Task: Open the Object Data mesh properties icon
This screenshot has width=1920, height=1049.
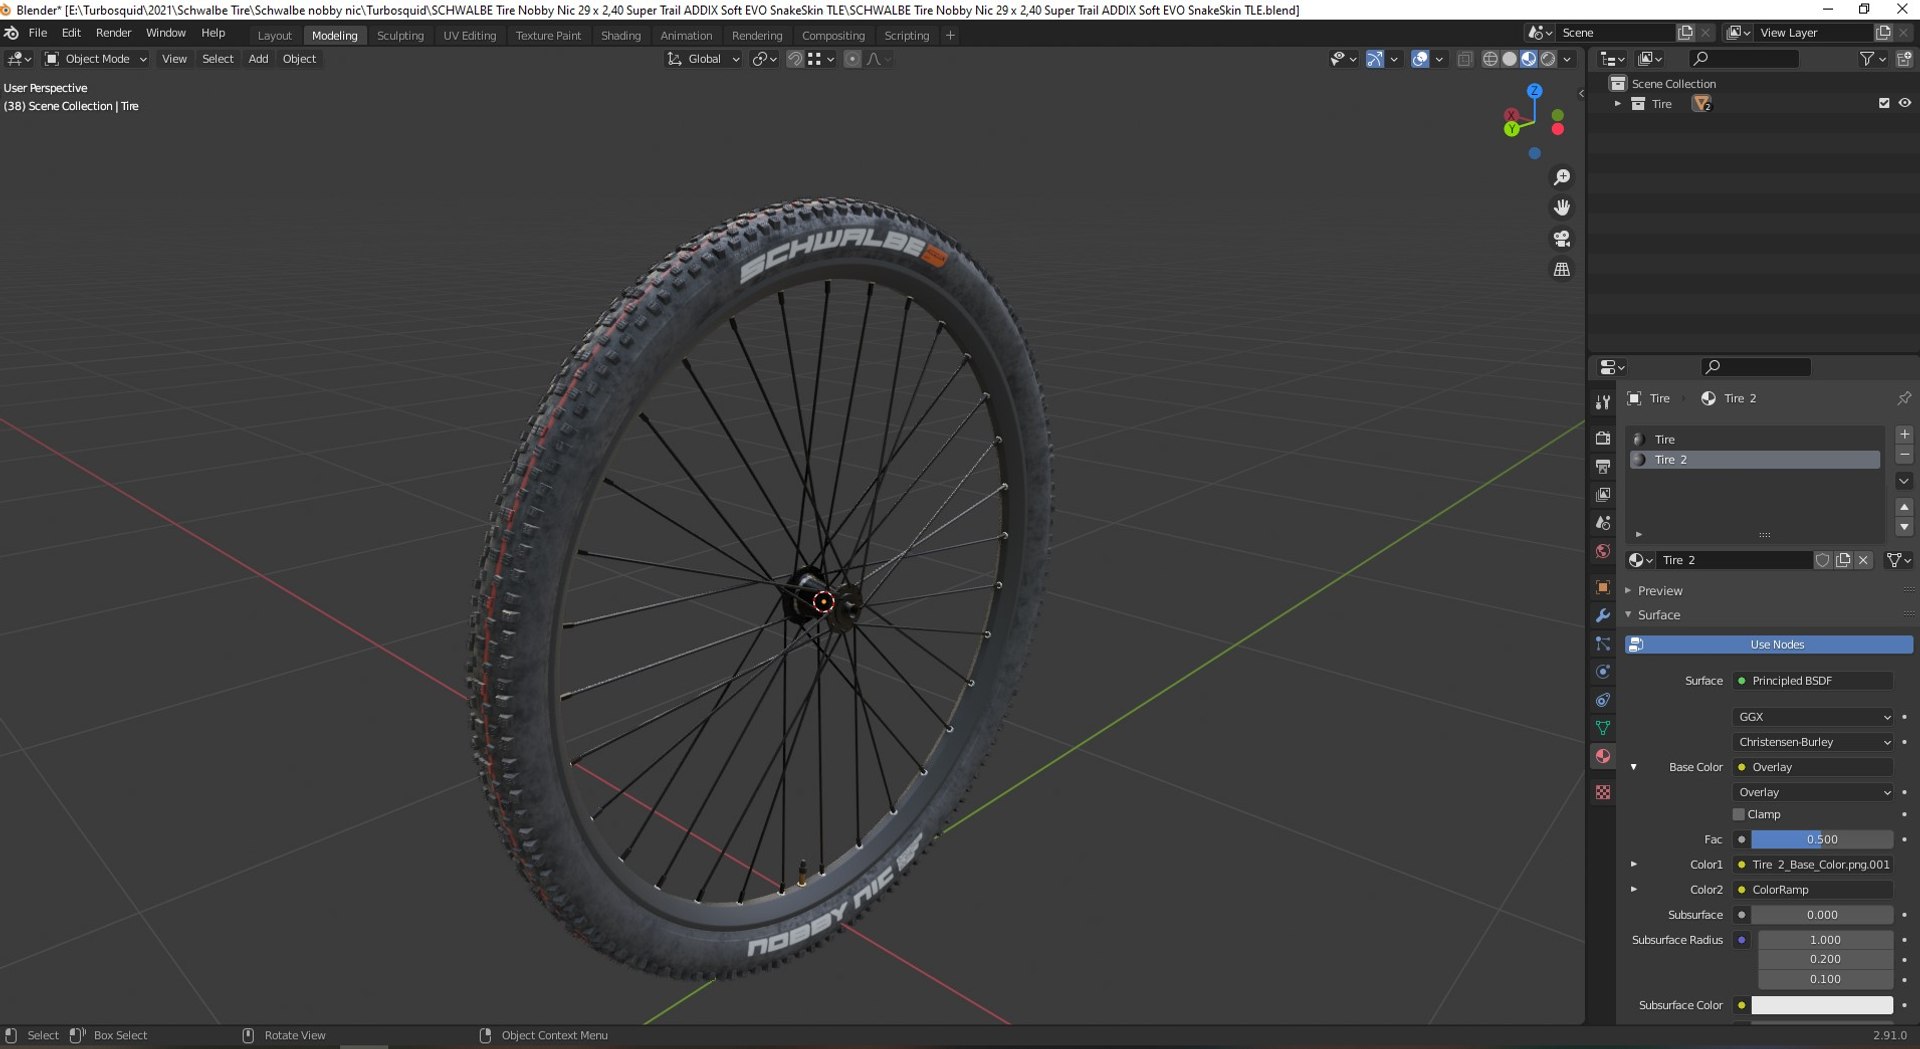Action: pyautogui.click(x=1603, y=728)
